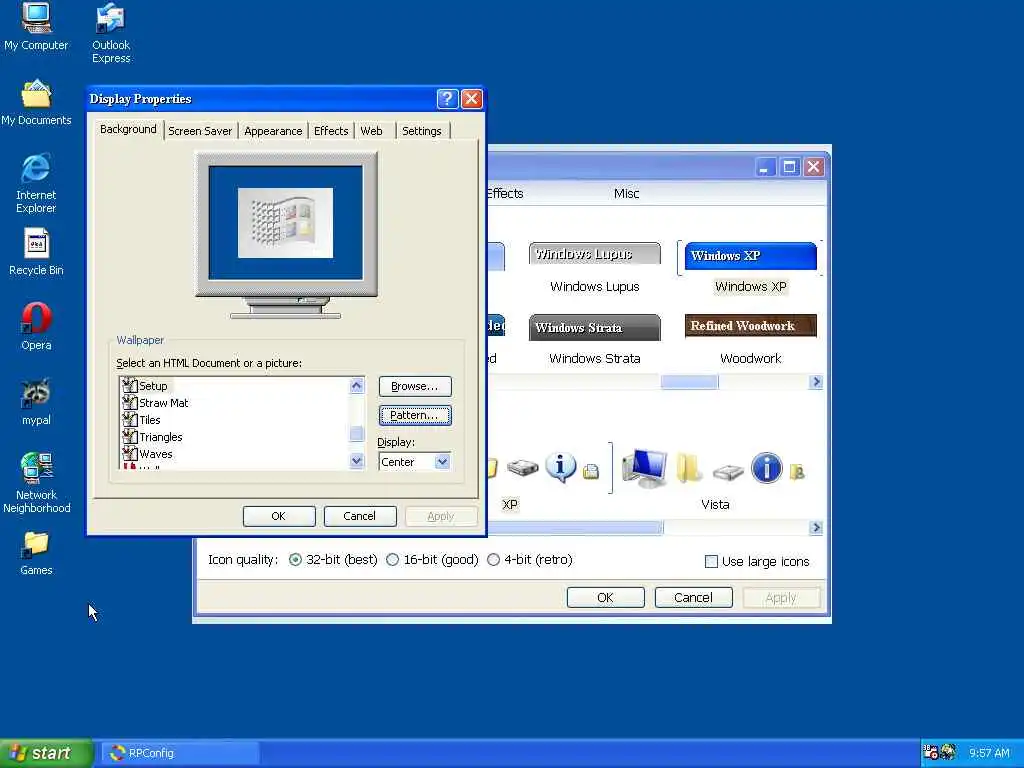Select the Windows Lupus theme preview
Screen dimensions: 1024x768
(594, 254)
